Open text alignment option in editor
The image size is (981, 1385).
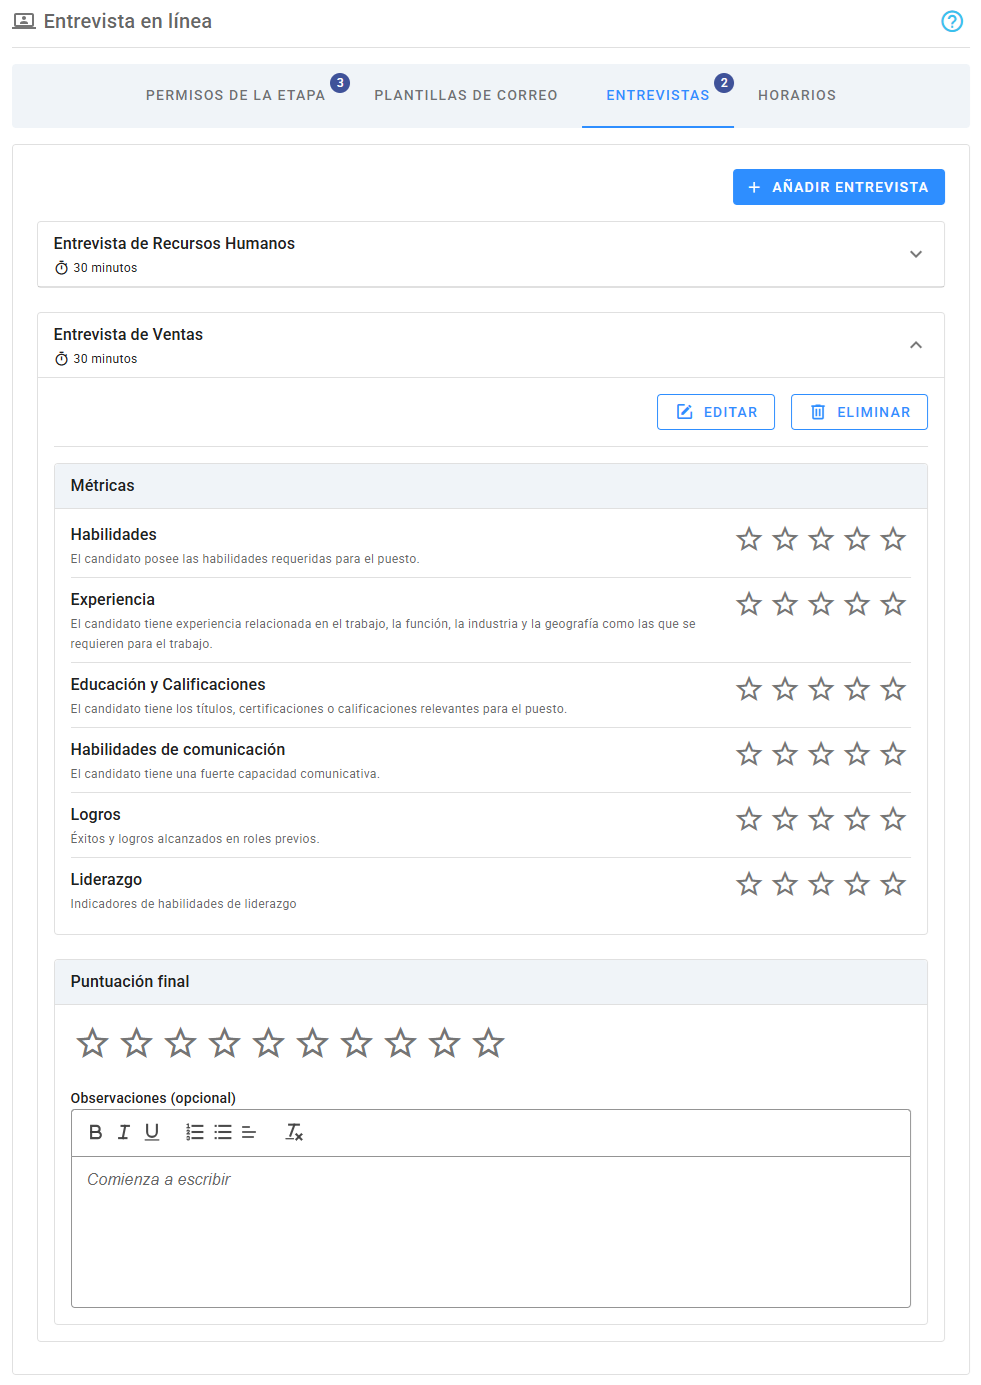(249, 1132)
